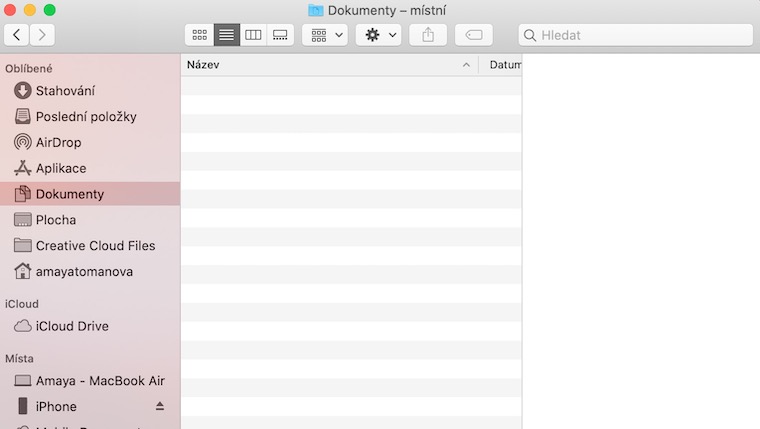Click the Share toolbar button
Viewport: 760px width, 429px height.
[428, 35]
